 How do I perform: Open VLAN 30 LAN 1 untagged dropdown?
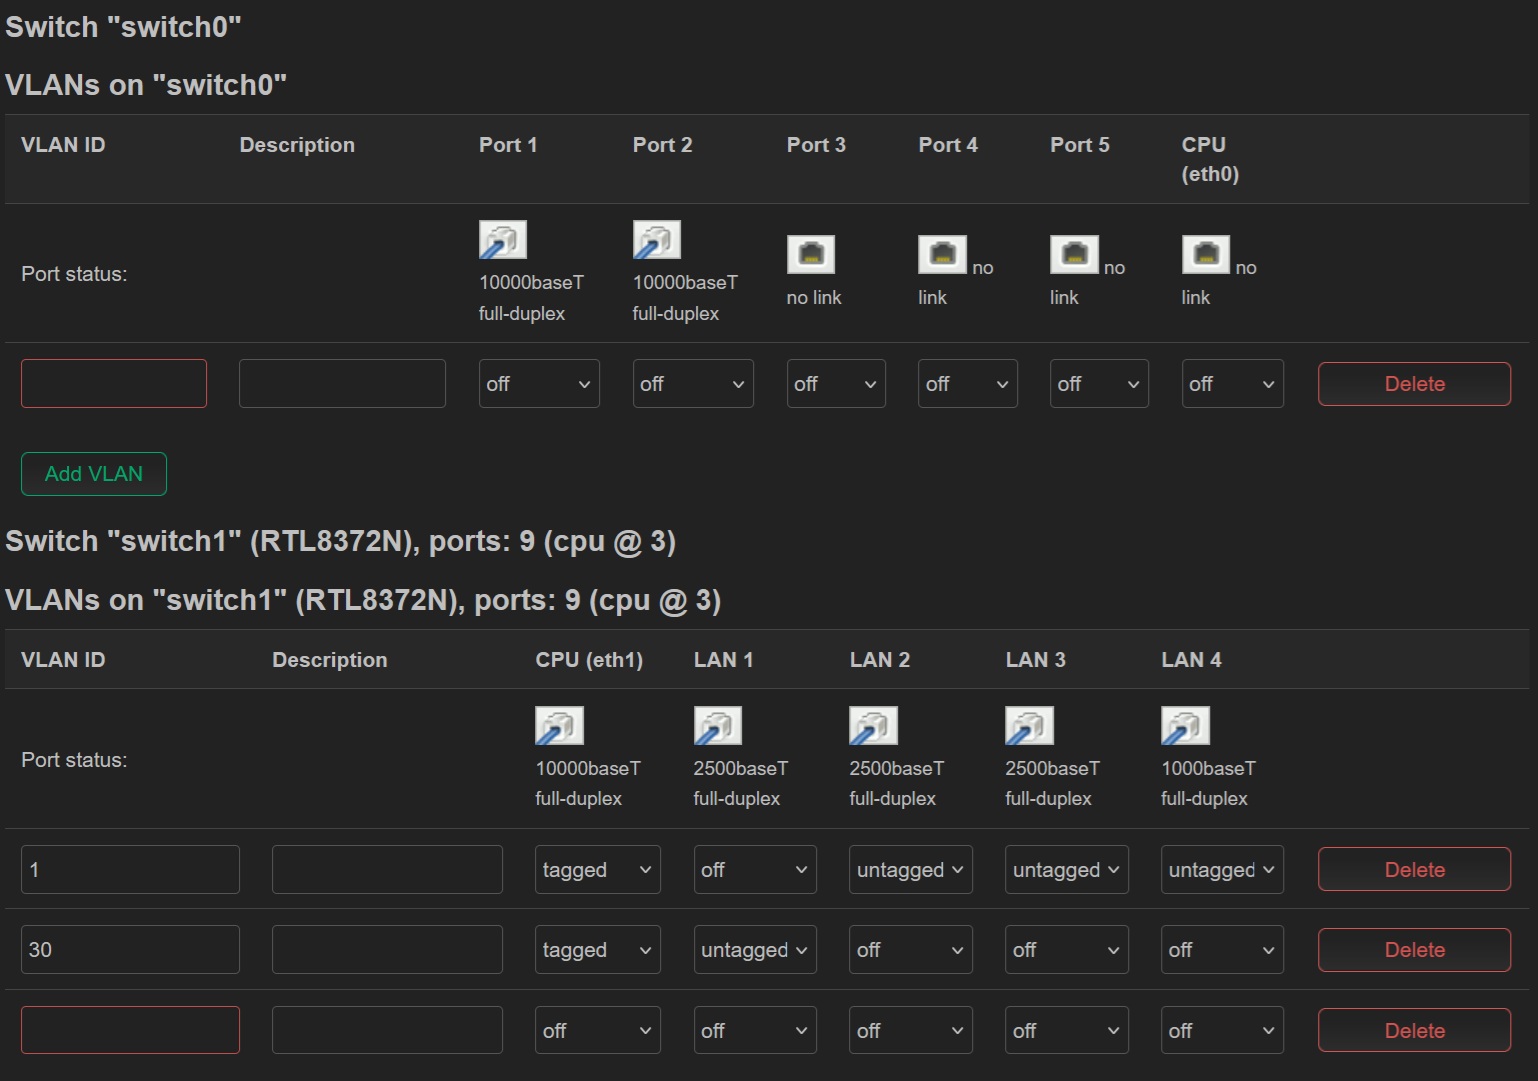(754, 950)
